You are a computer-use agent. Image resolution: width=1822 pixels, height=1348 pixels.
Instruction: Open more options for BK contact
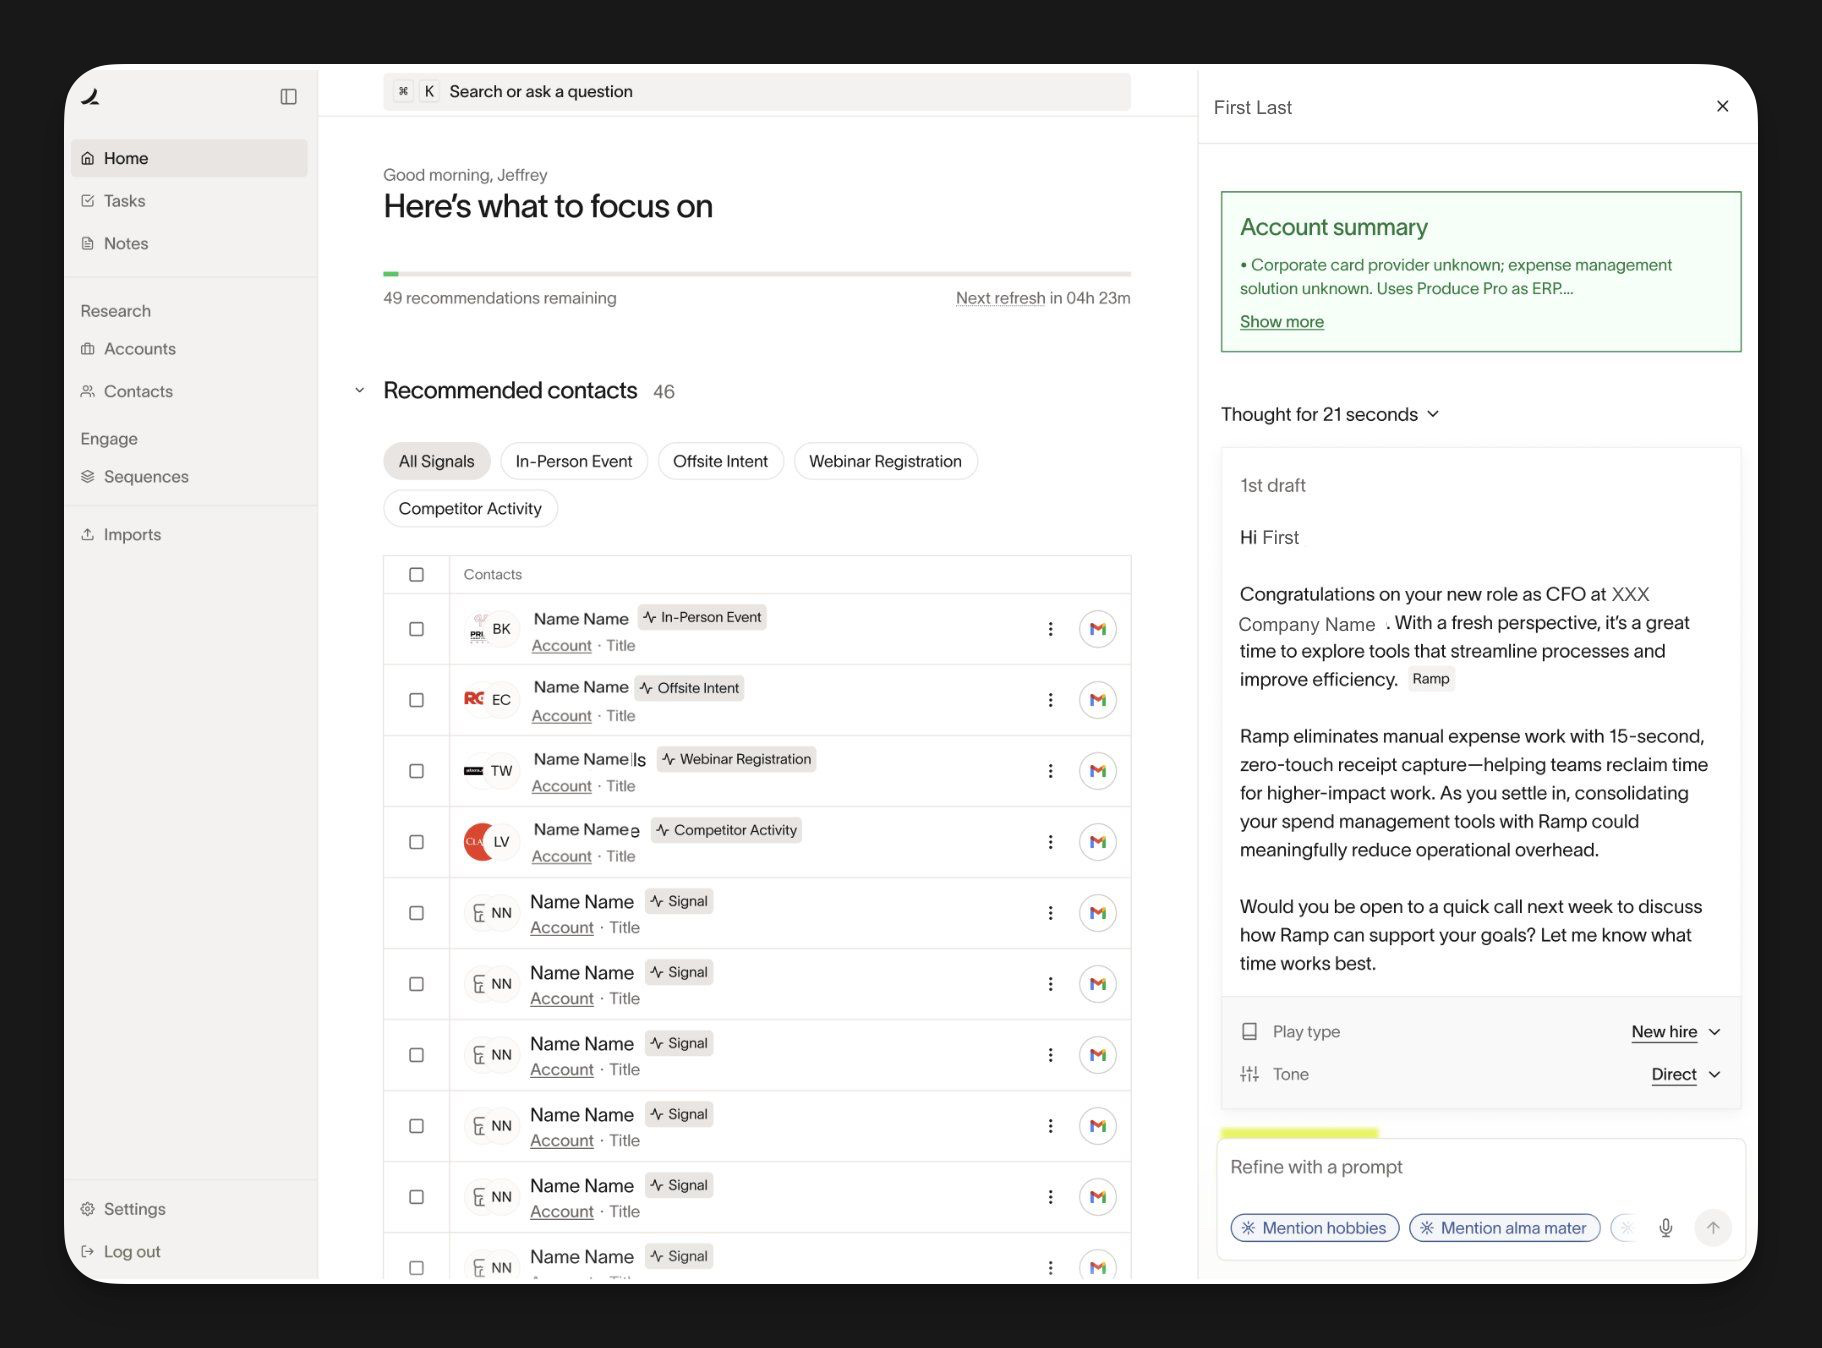pyautogui.click(x=1050, y=629)
